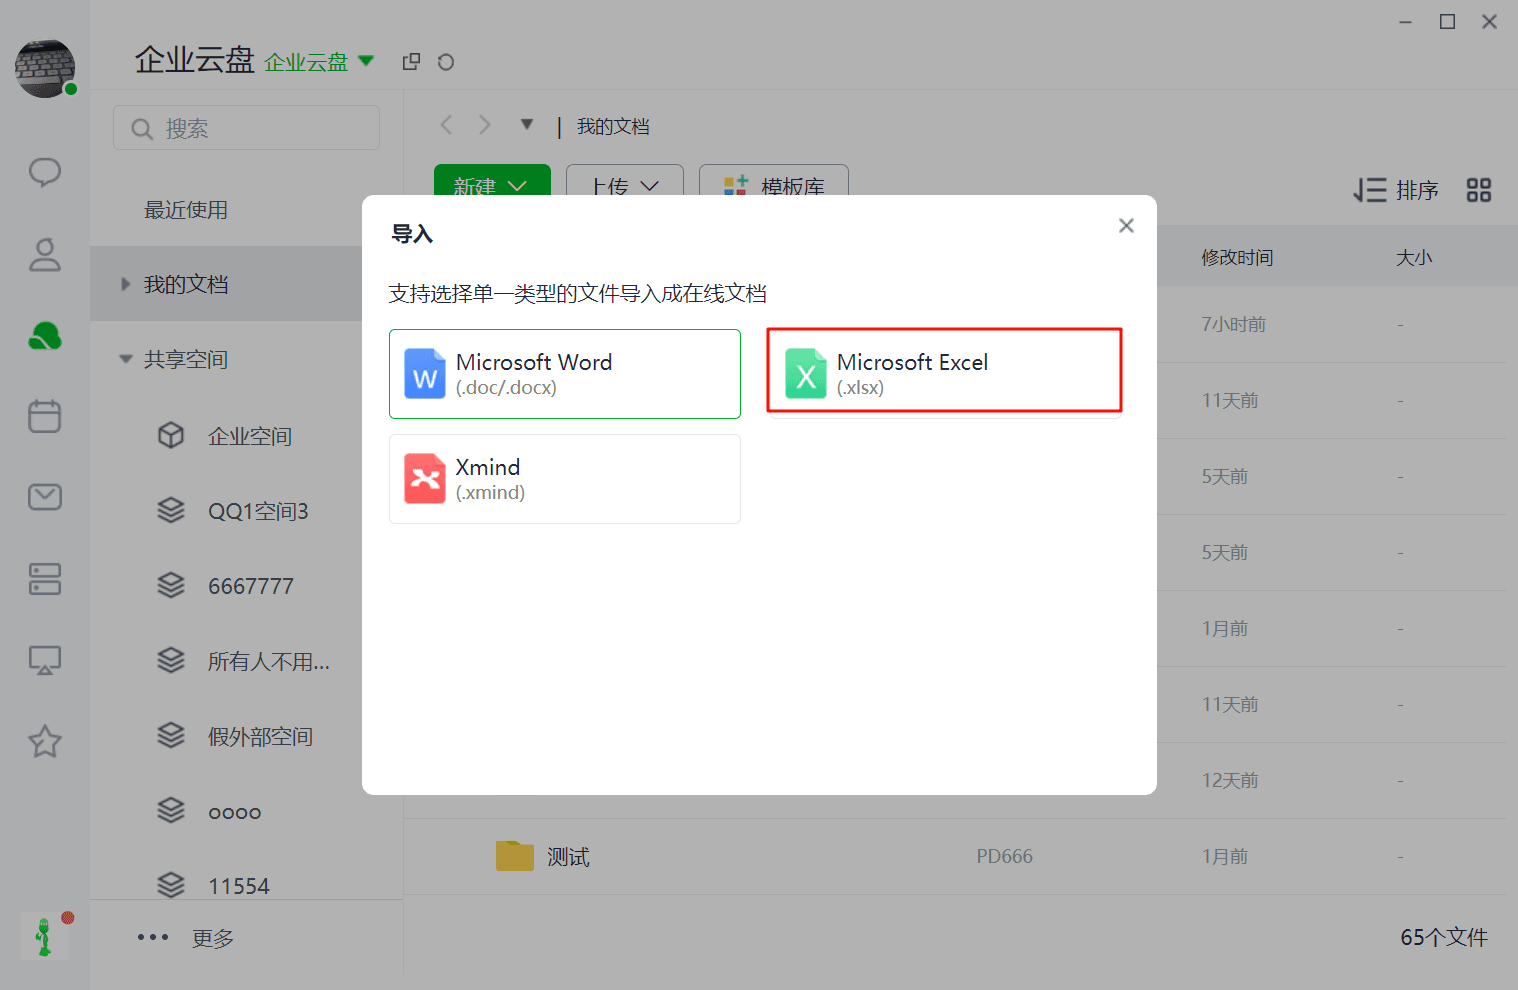The width and height of the screenshot is (1518, 990).
Task: Open the contacts icon in the sidebar
Action: coord(45,254)
